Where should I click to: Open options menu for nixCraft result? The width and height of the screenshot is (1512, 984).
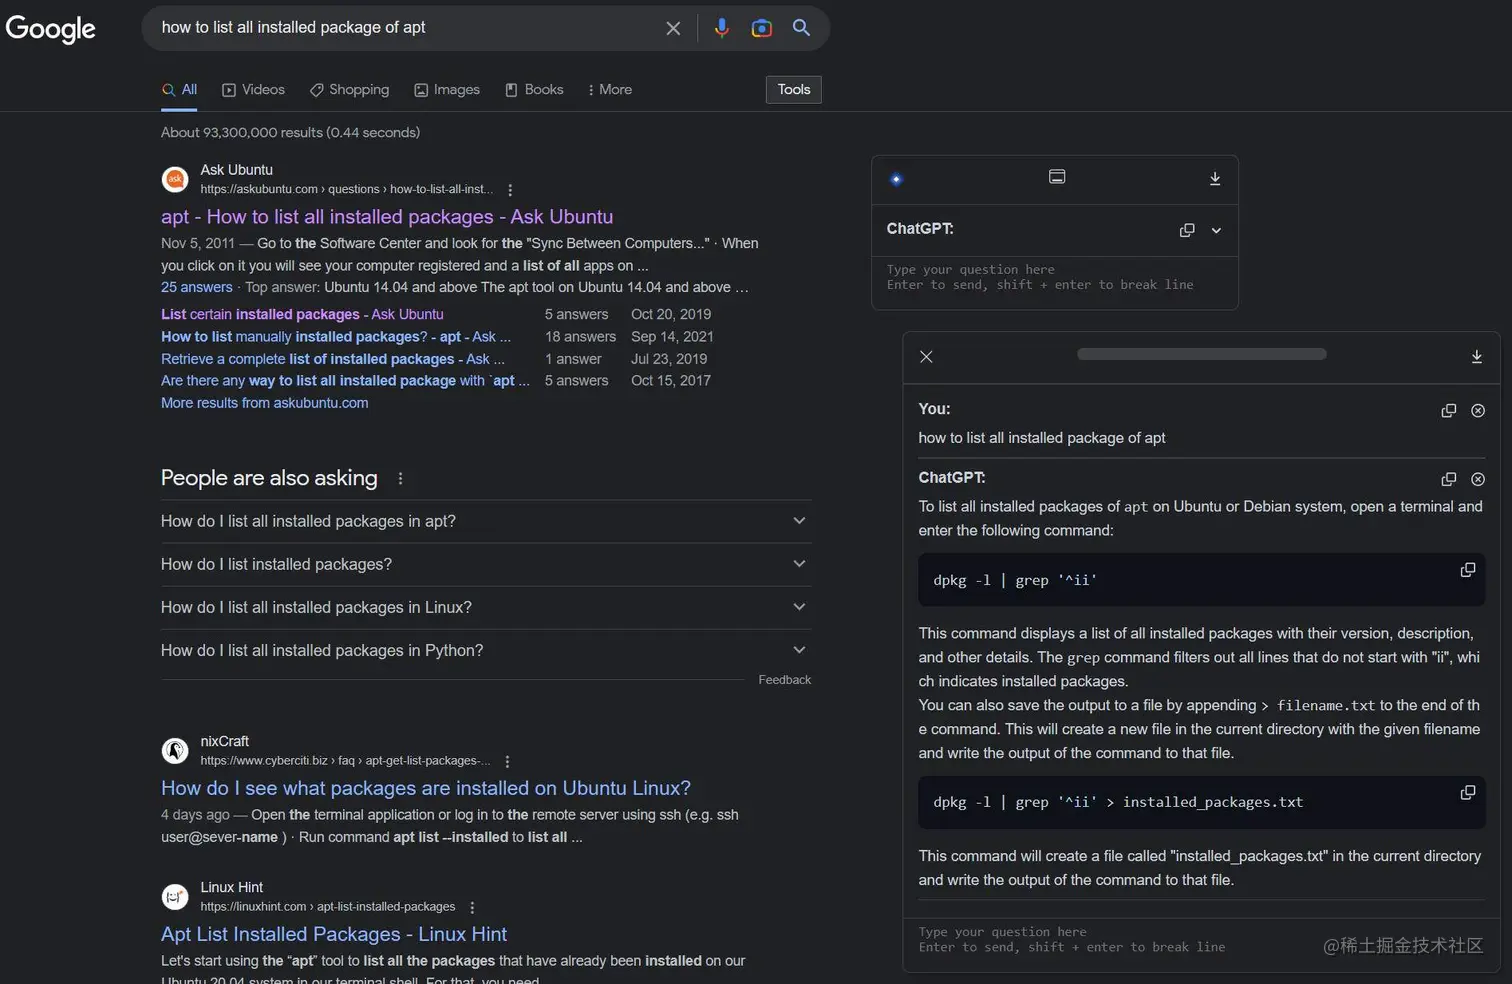point(507,761)
